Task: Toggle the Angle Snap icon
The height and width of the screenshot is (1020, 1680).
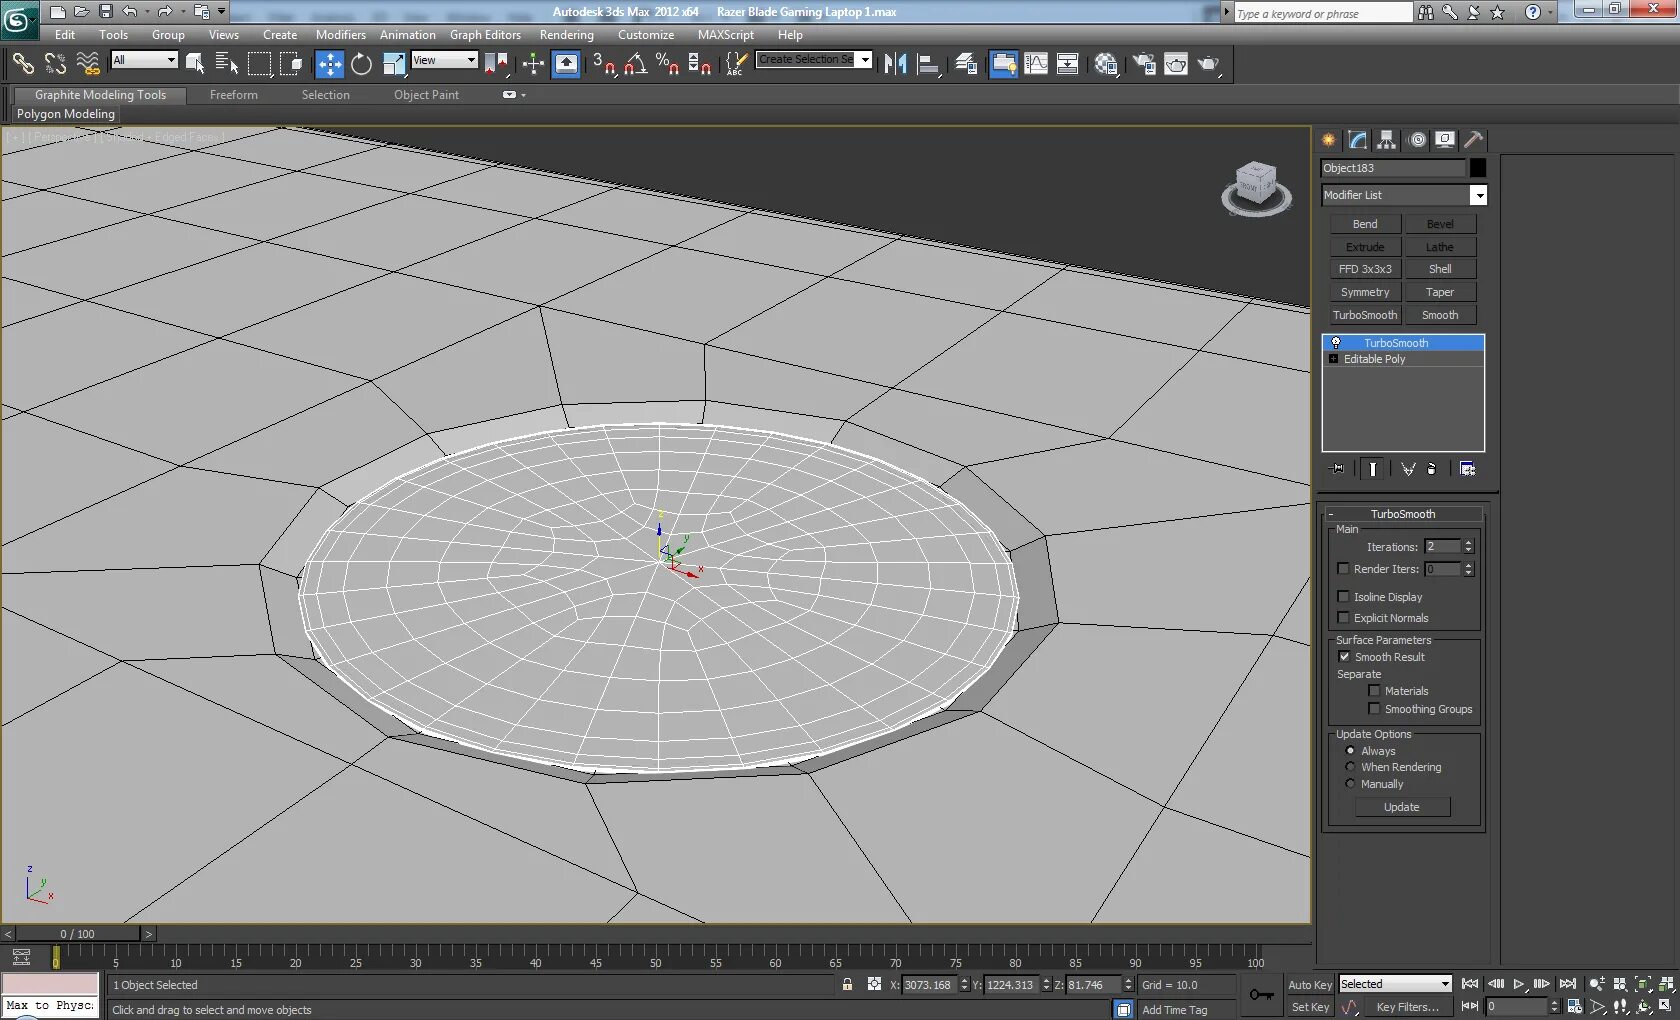Action: [x=635, y=64]
